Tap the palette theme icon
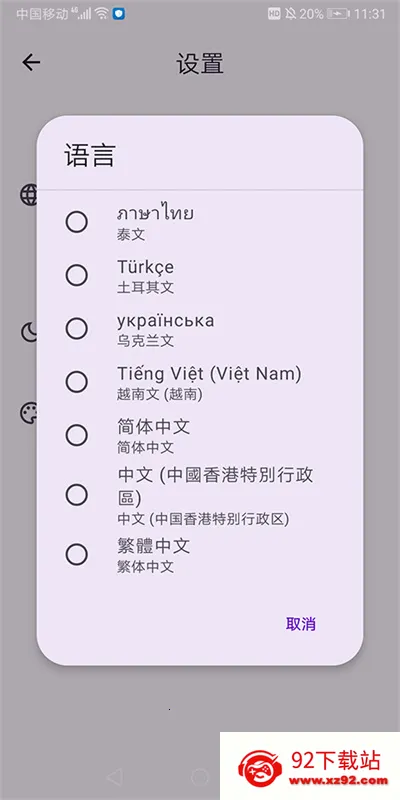Screen dimensions: 400x800 [29, 413]
